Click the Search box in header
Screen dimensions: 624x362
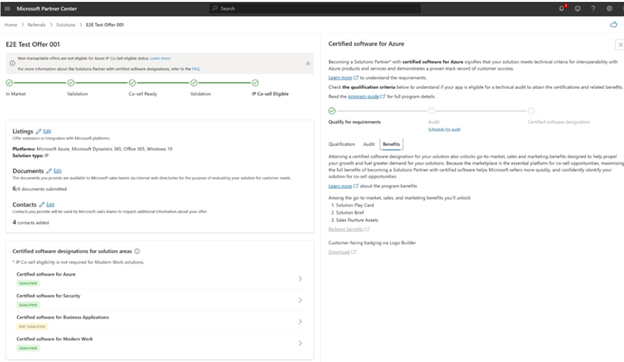coord(315,8)
